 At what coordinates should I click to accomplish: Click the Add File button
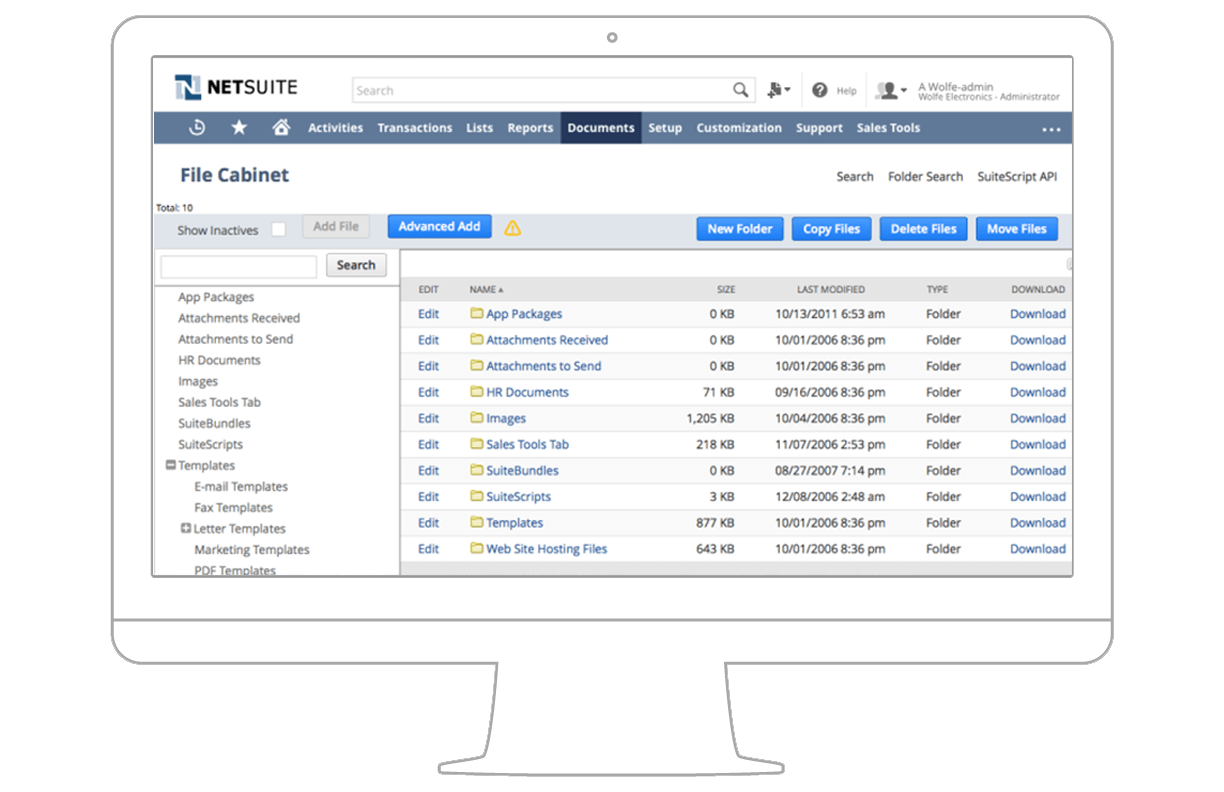click(x=336, y=227)
